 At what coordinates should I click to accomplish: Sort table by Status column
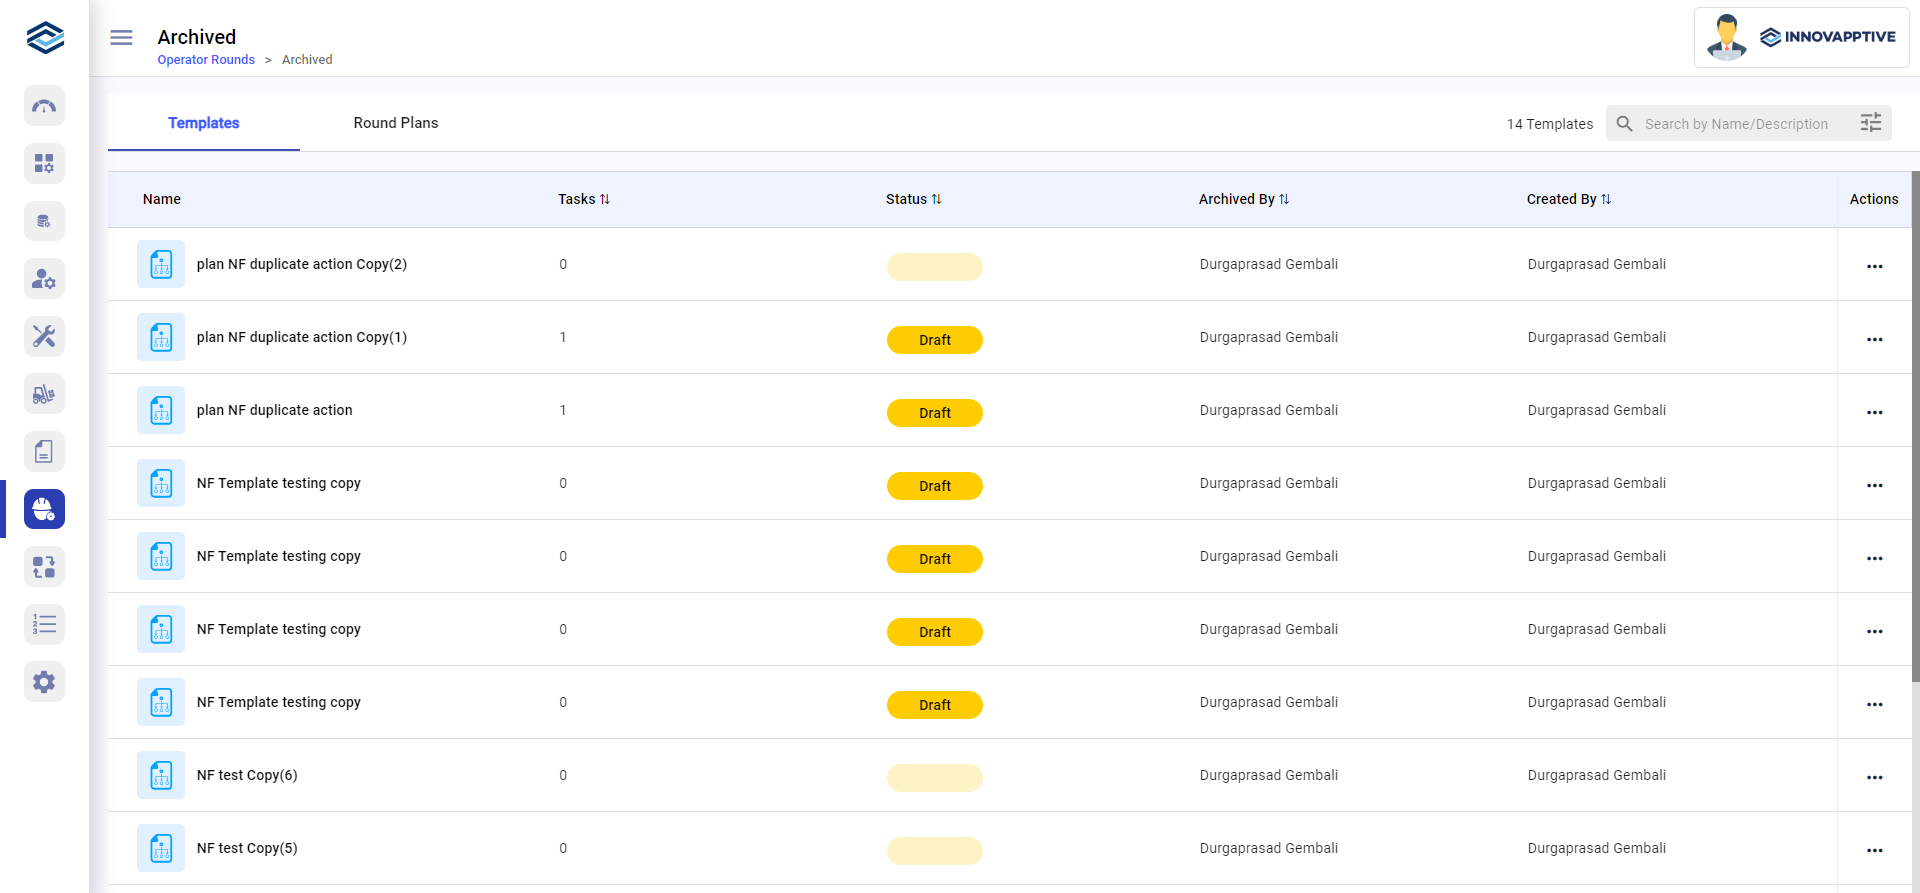pos(936,199)
